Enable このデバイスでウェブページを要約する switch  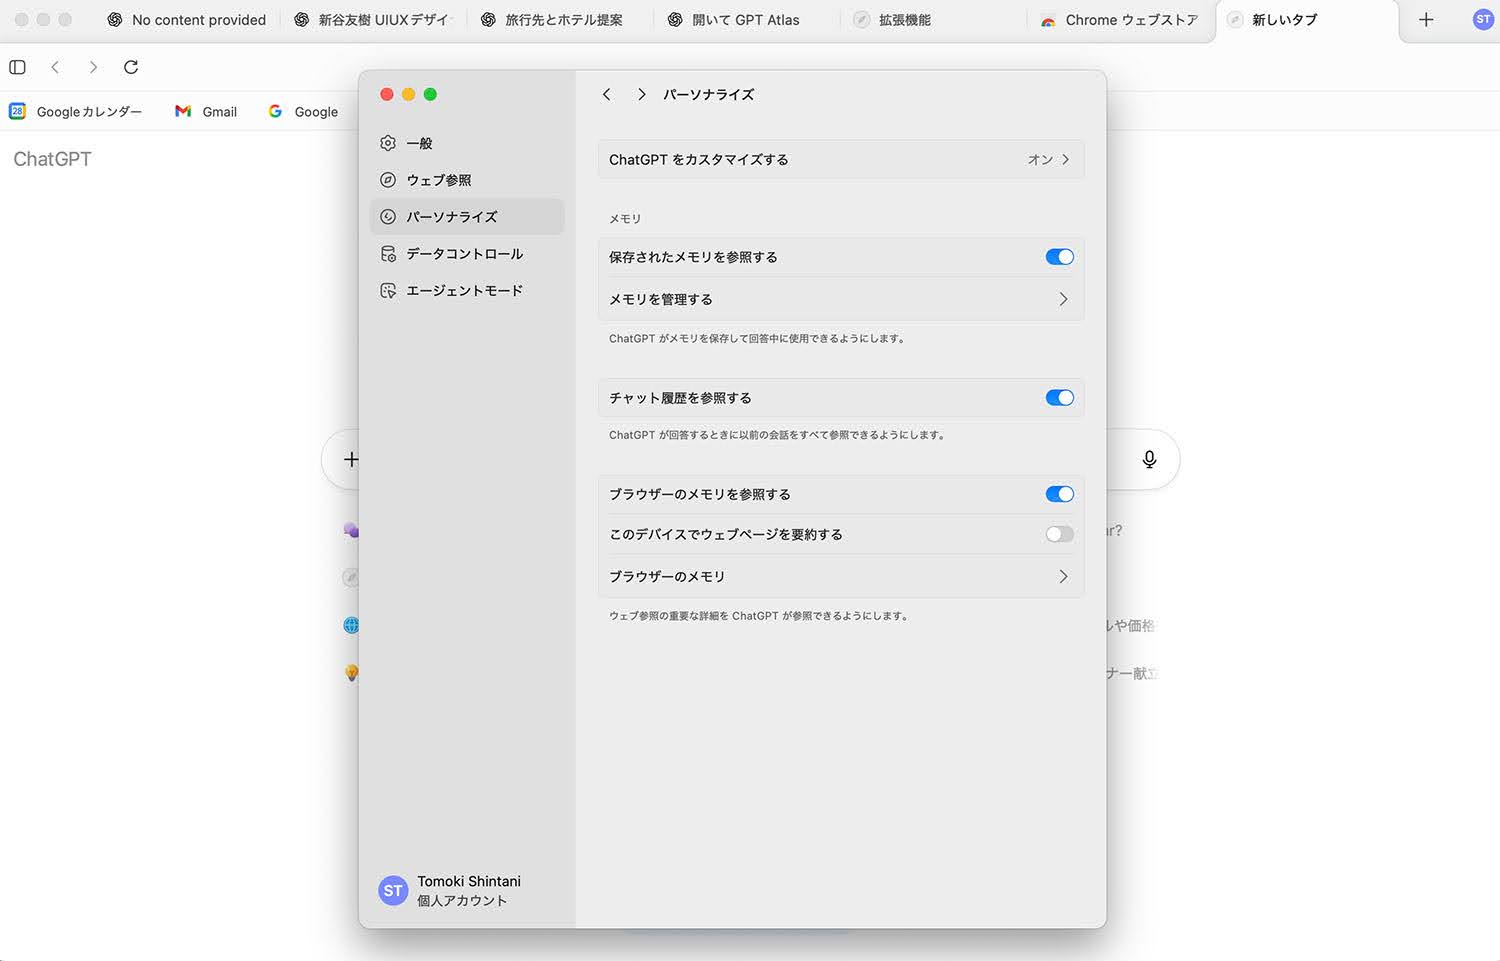pos(1059,534)
